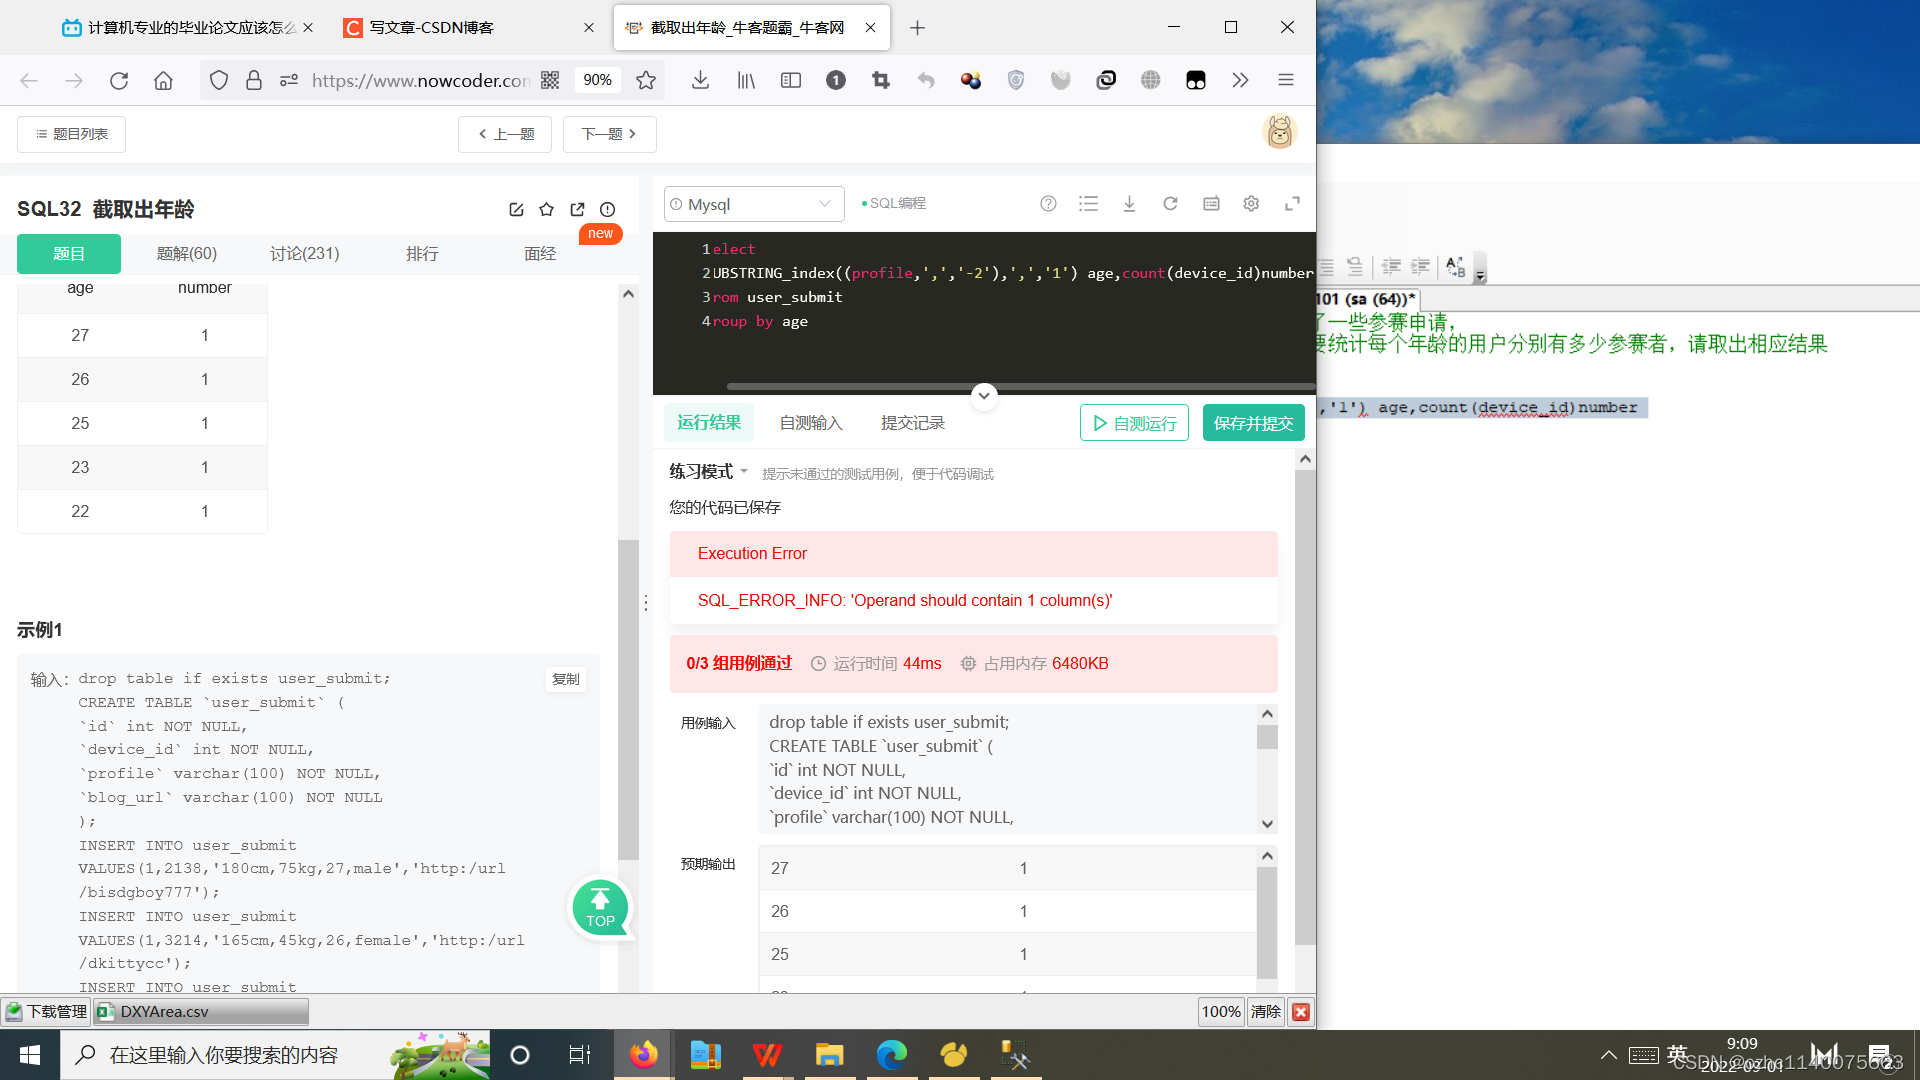1920x1080 pixels.
Task: Open Microsoft Edge from taskbar
Action: tap(891, 1055)
